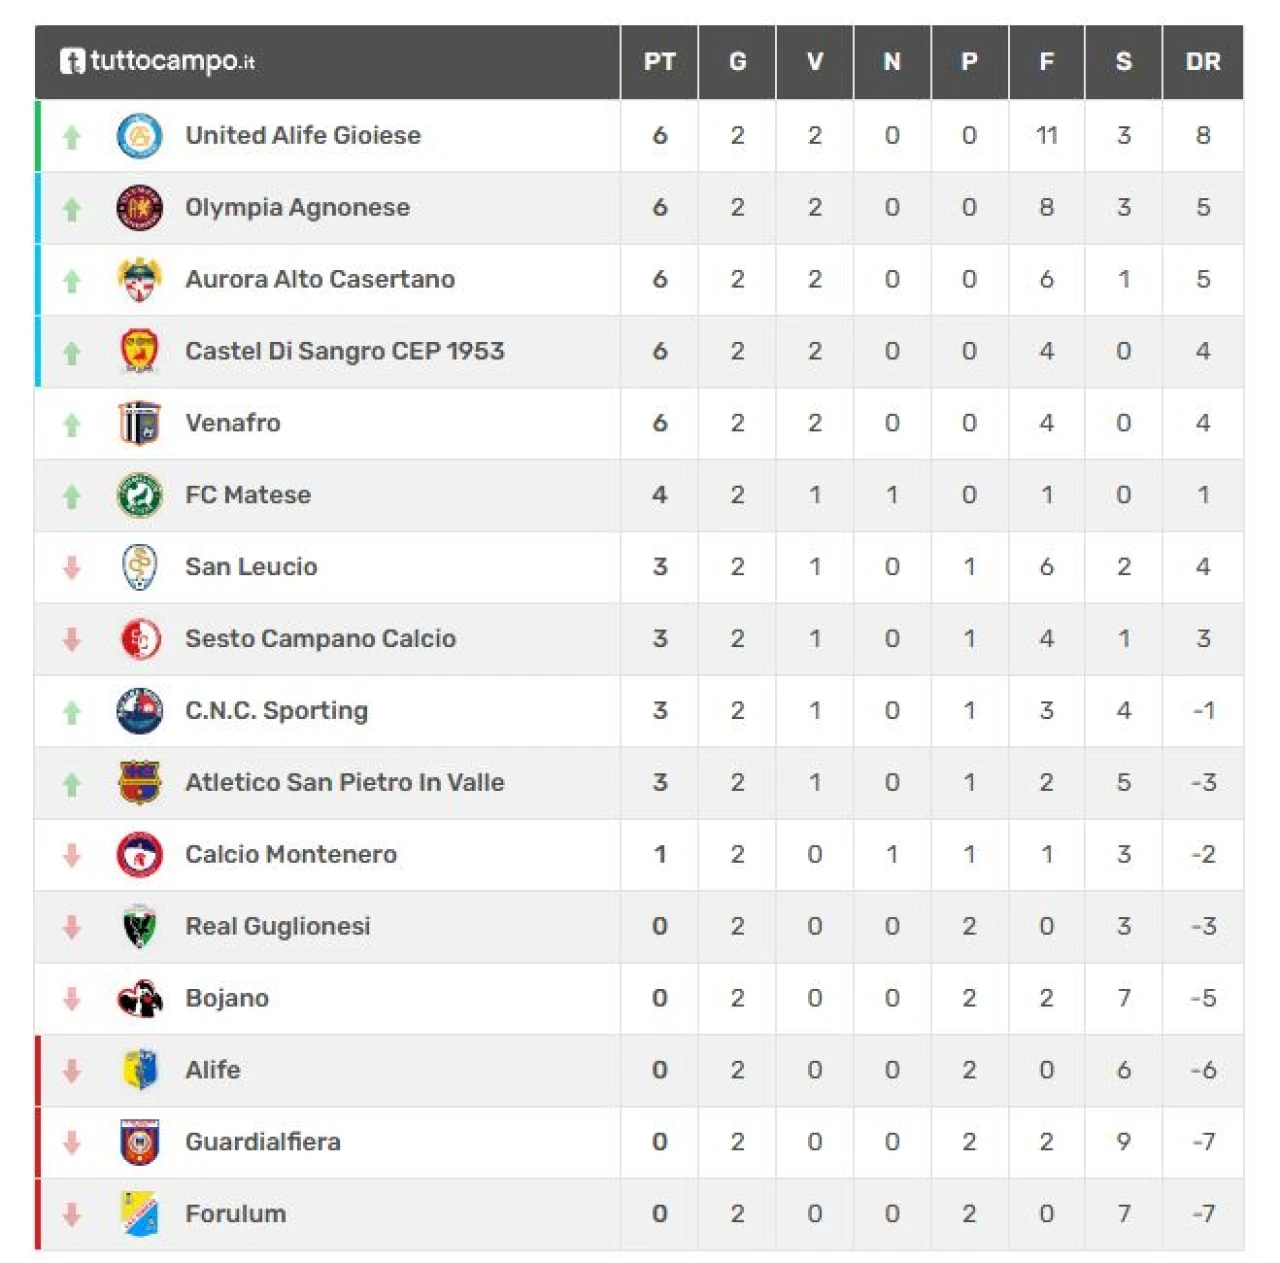Click the Venafro striped crest
The image size is (1280, 1263).
point(140,423)
